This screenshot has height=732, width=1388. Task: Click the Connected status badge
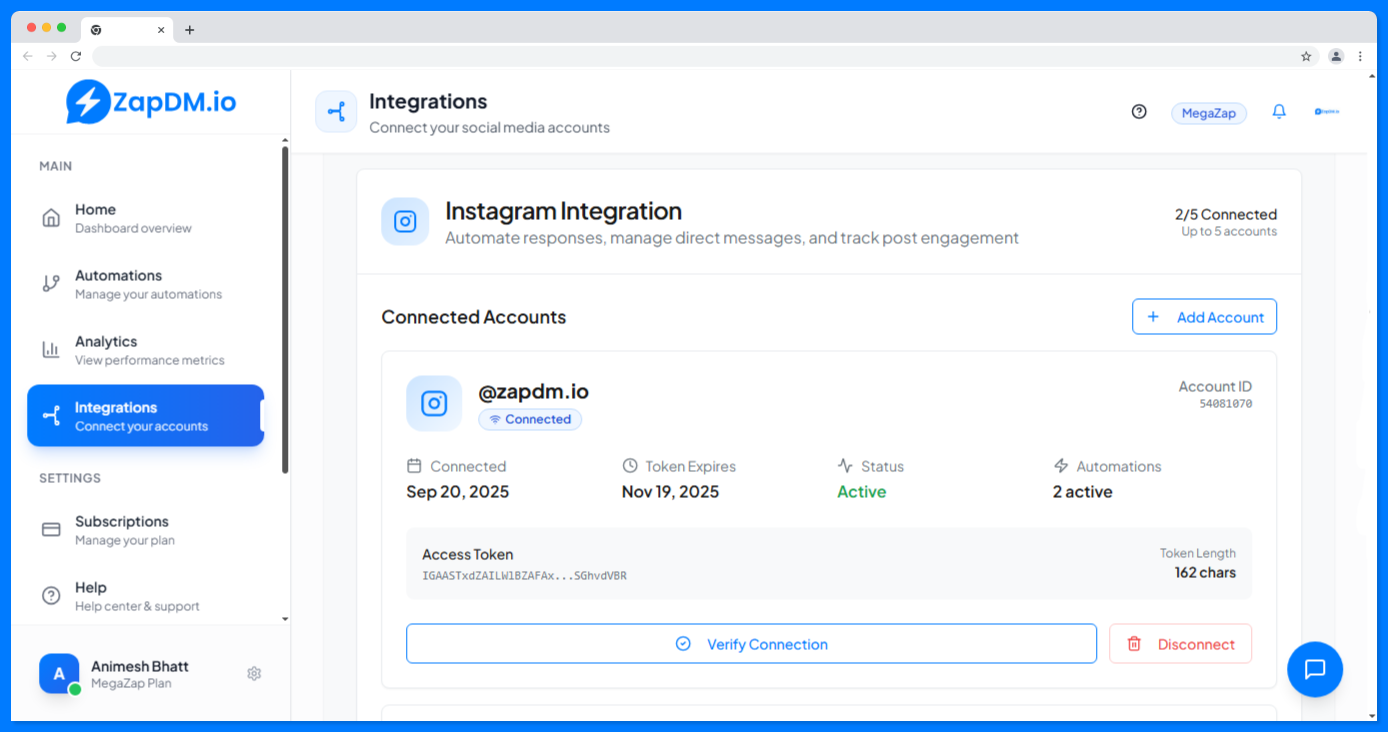pyautogui.click(x=530, y=420)
